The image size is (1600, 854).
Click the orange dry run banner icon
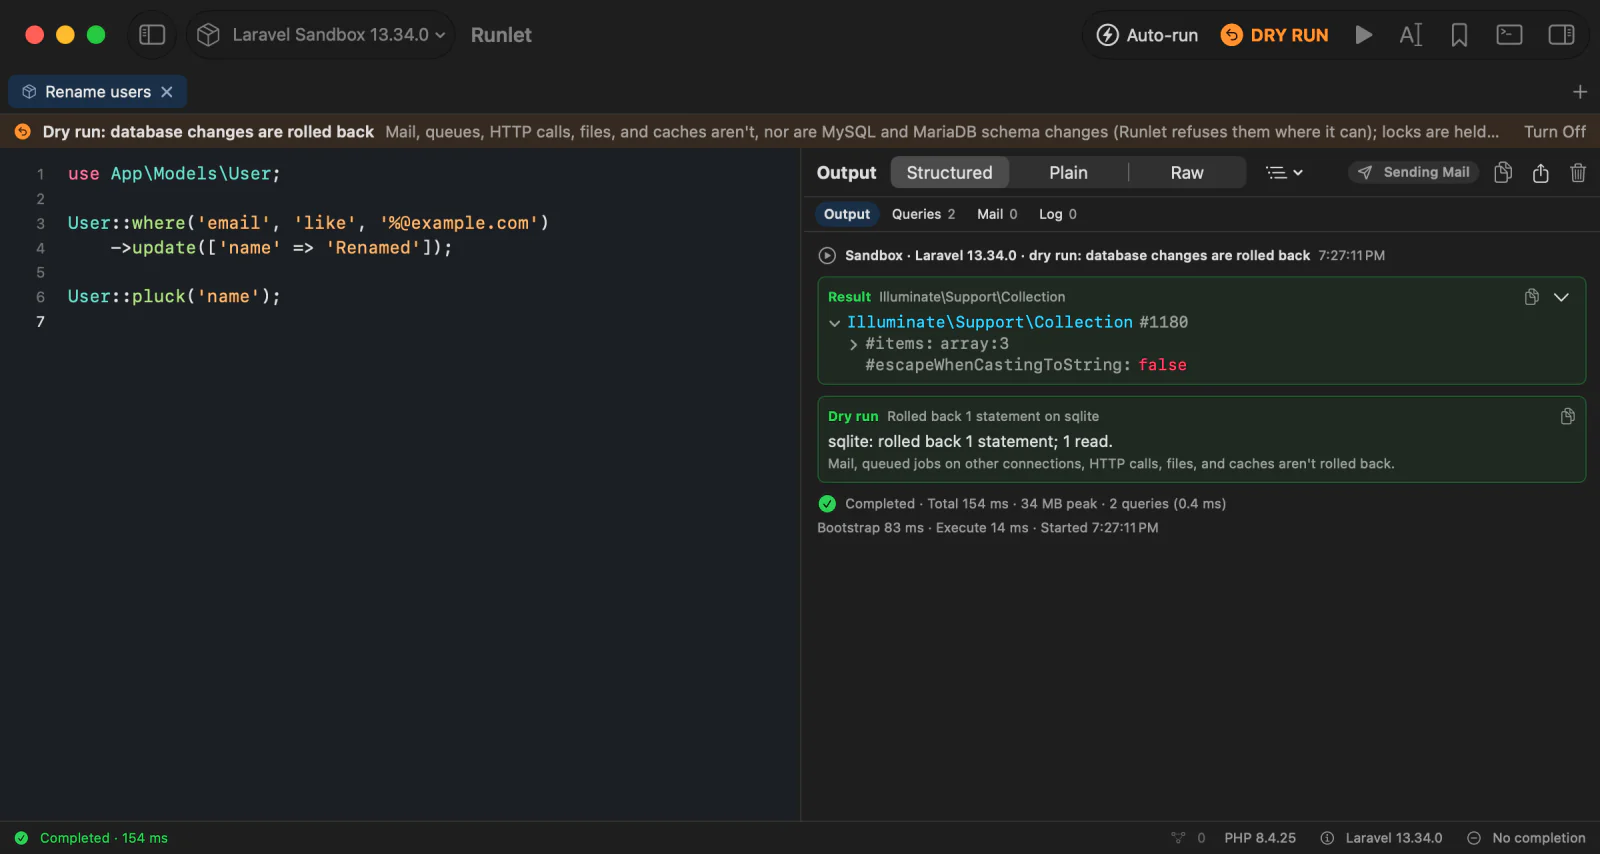tap(22, 132)
